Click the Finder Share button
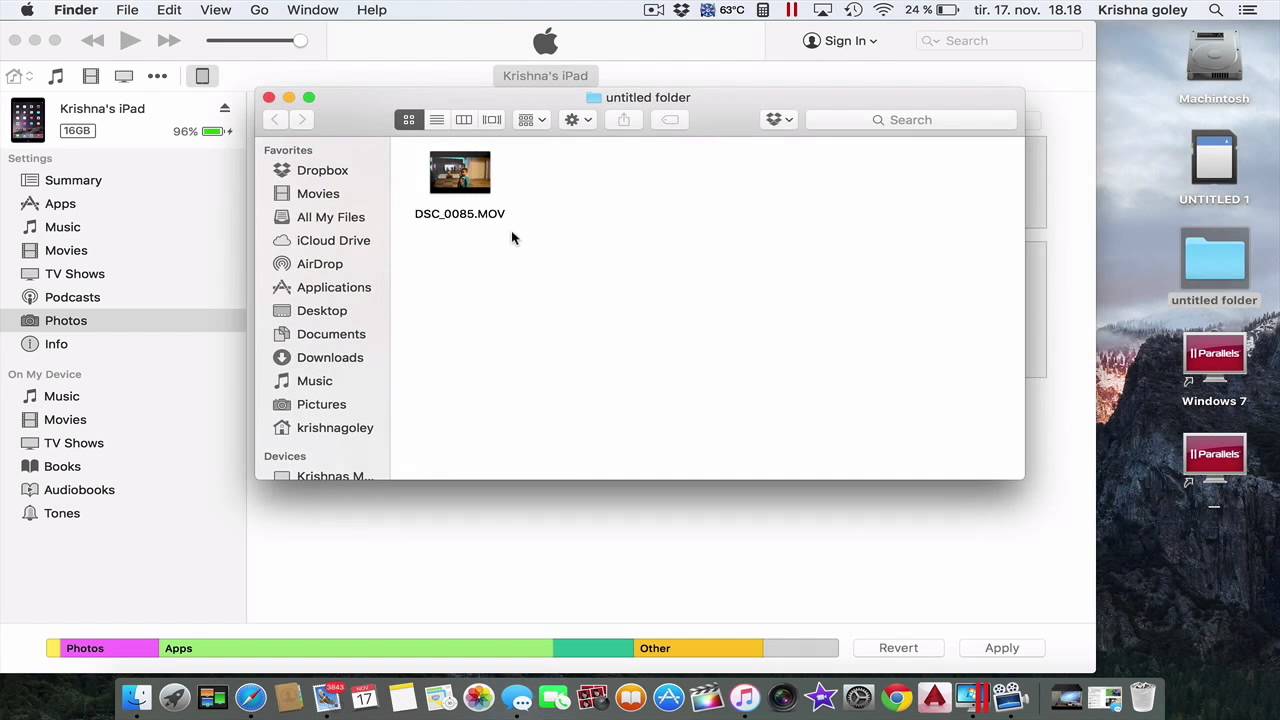1280x720 pixels. (x=624, y=120)
